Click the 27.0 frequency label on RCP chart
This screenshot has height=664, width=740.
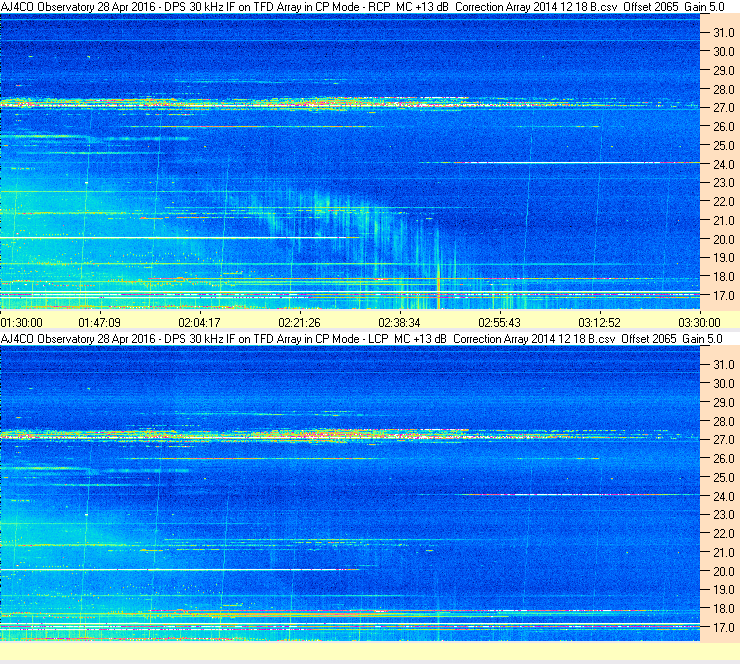pos(723,108)
